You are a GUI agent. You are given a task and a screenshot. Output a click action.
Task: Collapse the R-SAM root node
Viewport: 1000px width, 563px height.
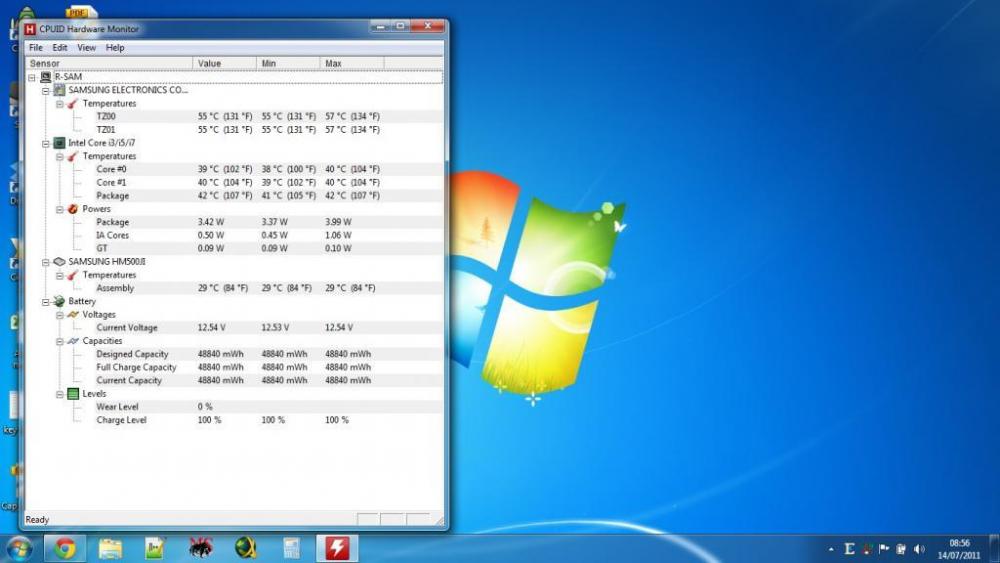[32, 77]
